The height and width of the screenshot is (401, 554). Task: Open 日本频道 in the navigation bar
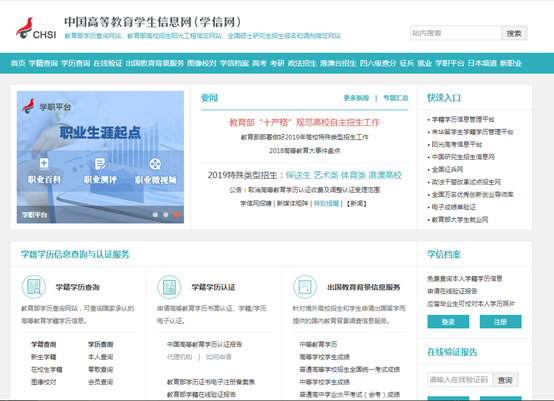click(x=482, y=63)
